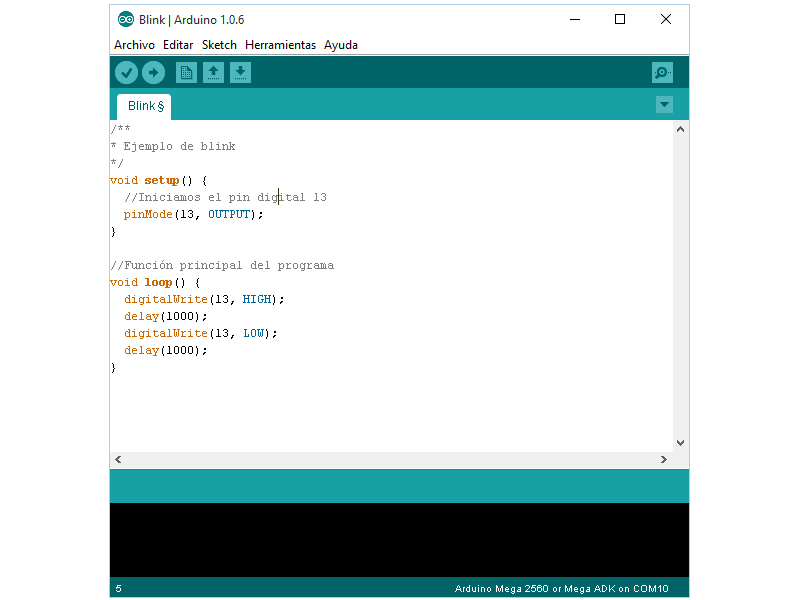Click the last 'delay(1000);' line
800x600 pixels.
[166, 351]
